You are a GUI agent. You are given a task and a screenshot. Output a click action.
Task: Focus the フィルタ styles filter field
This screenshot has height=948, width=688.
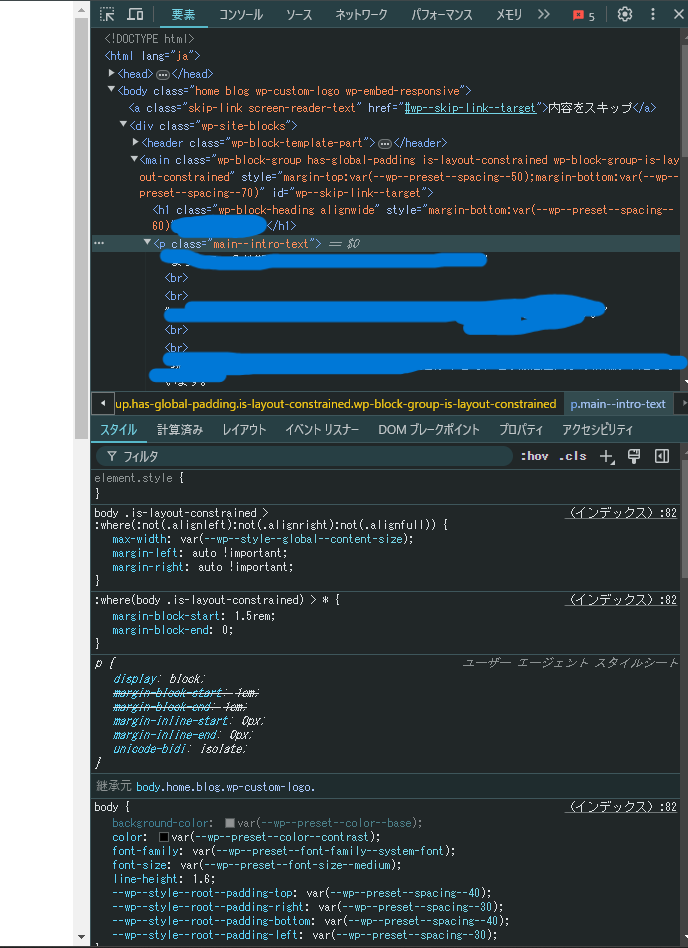[x=310, y=456]
